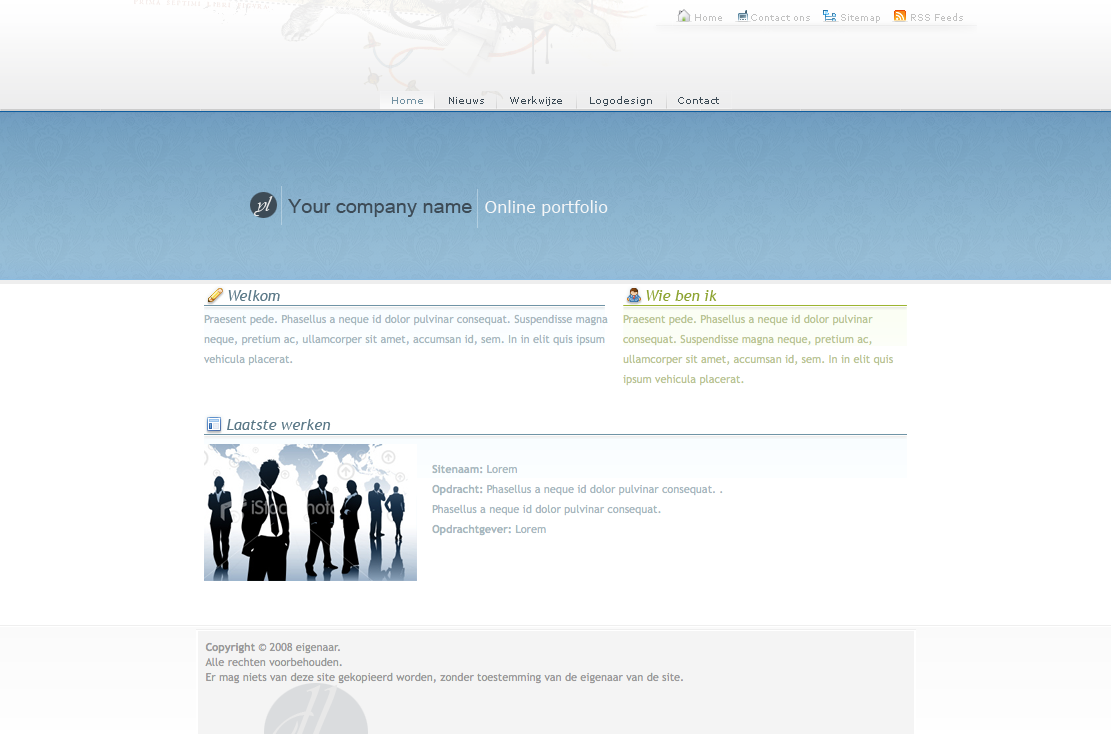The height and width of the screenshot is (734, 1111).
Task: Click the Copyright 2008 eigenaar text
Action: point(273,648)
